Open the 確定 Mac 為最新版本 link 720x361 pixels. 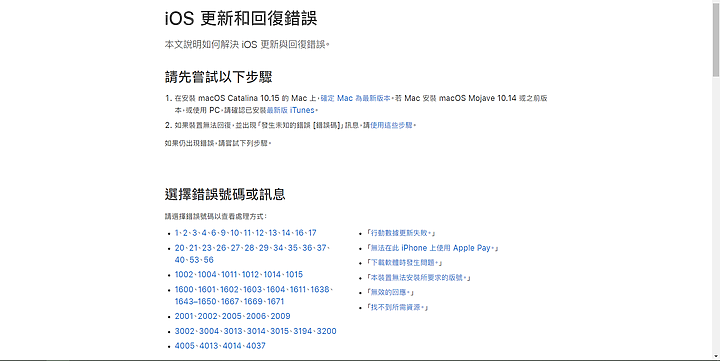(355, 98)
